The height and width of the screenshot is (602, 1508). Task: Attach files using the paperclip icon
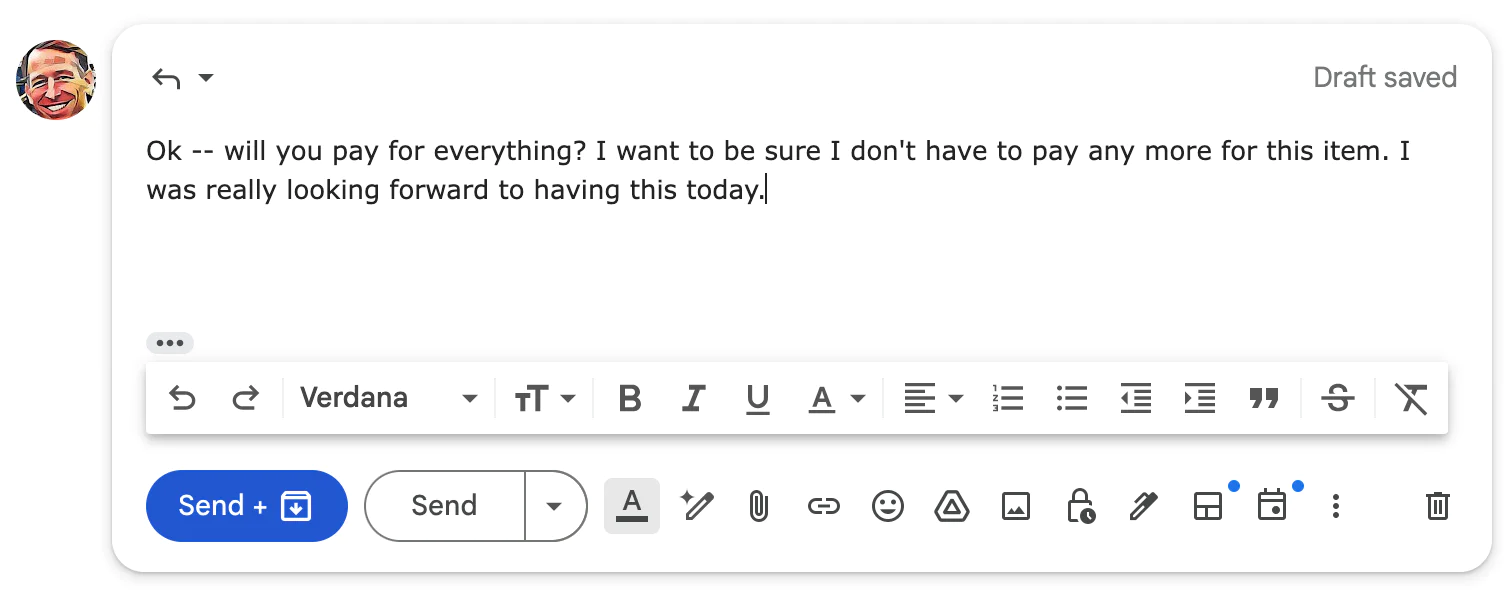click(758, 506)
